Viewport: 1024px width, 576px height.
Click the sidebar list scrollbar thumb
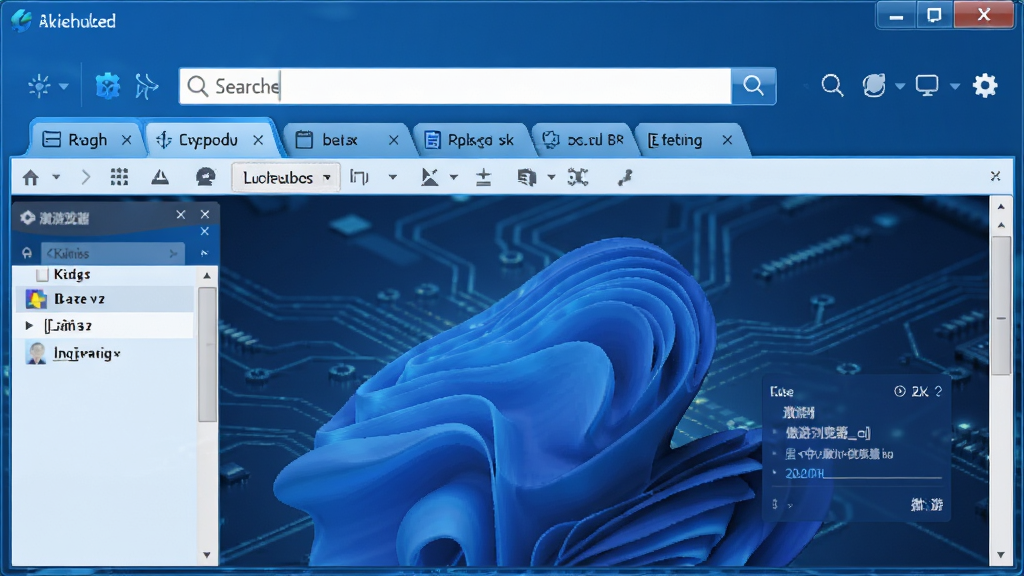click(x=207, y=355)
